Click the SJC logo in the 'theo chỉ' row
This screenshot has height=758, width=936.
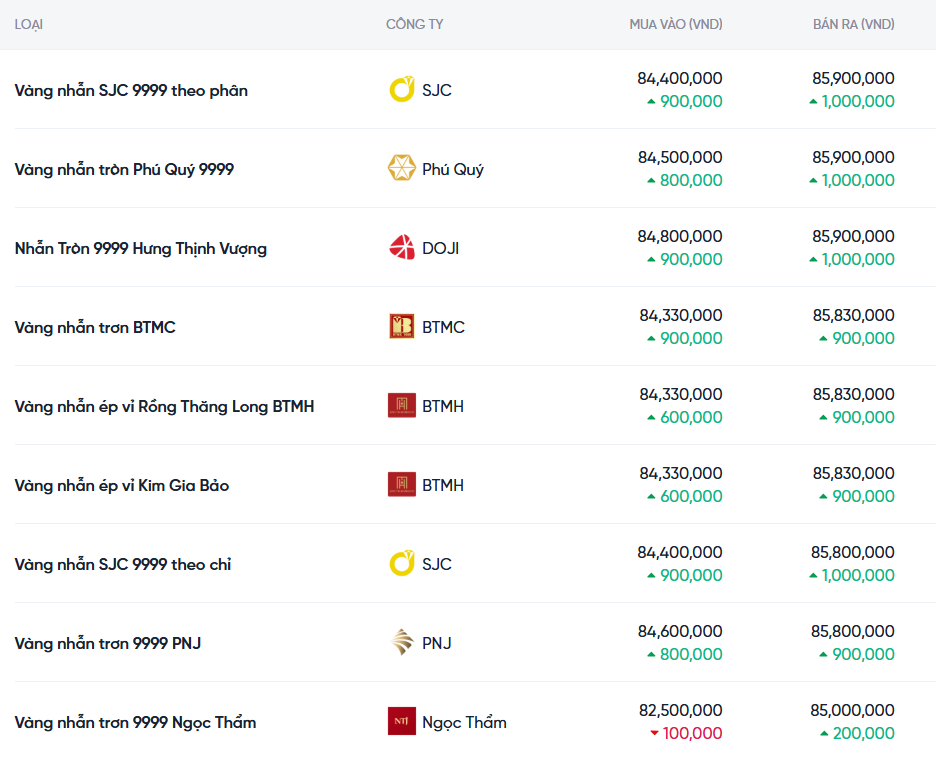[x=401, y=564]
